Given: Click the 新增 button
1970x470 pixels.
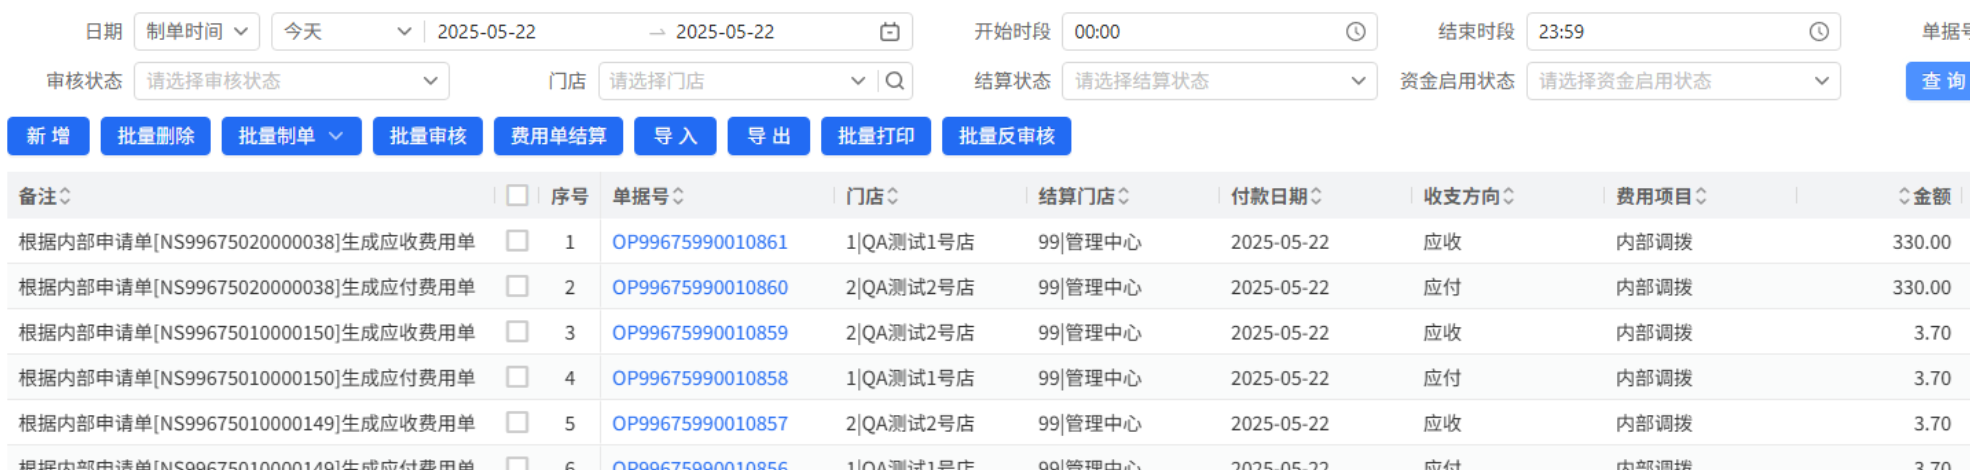Looking at the screenshot, I should coord(48,136).
